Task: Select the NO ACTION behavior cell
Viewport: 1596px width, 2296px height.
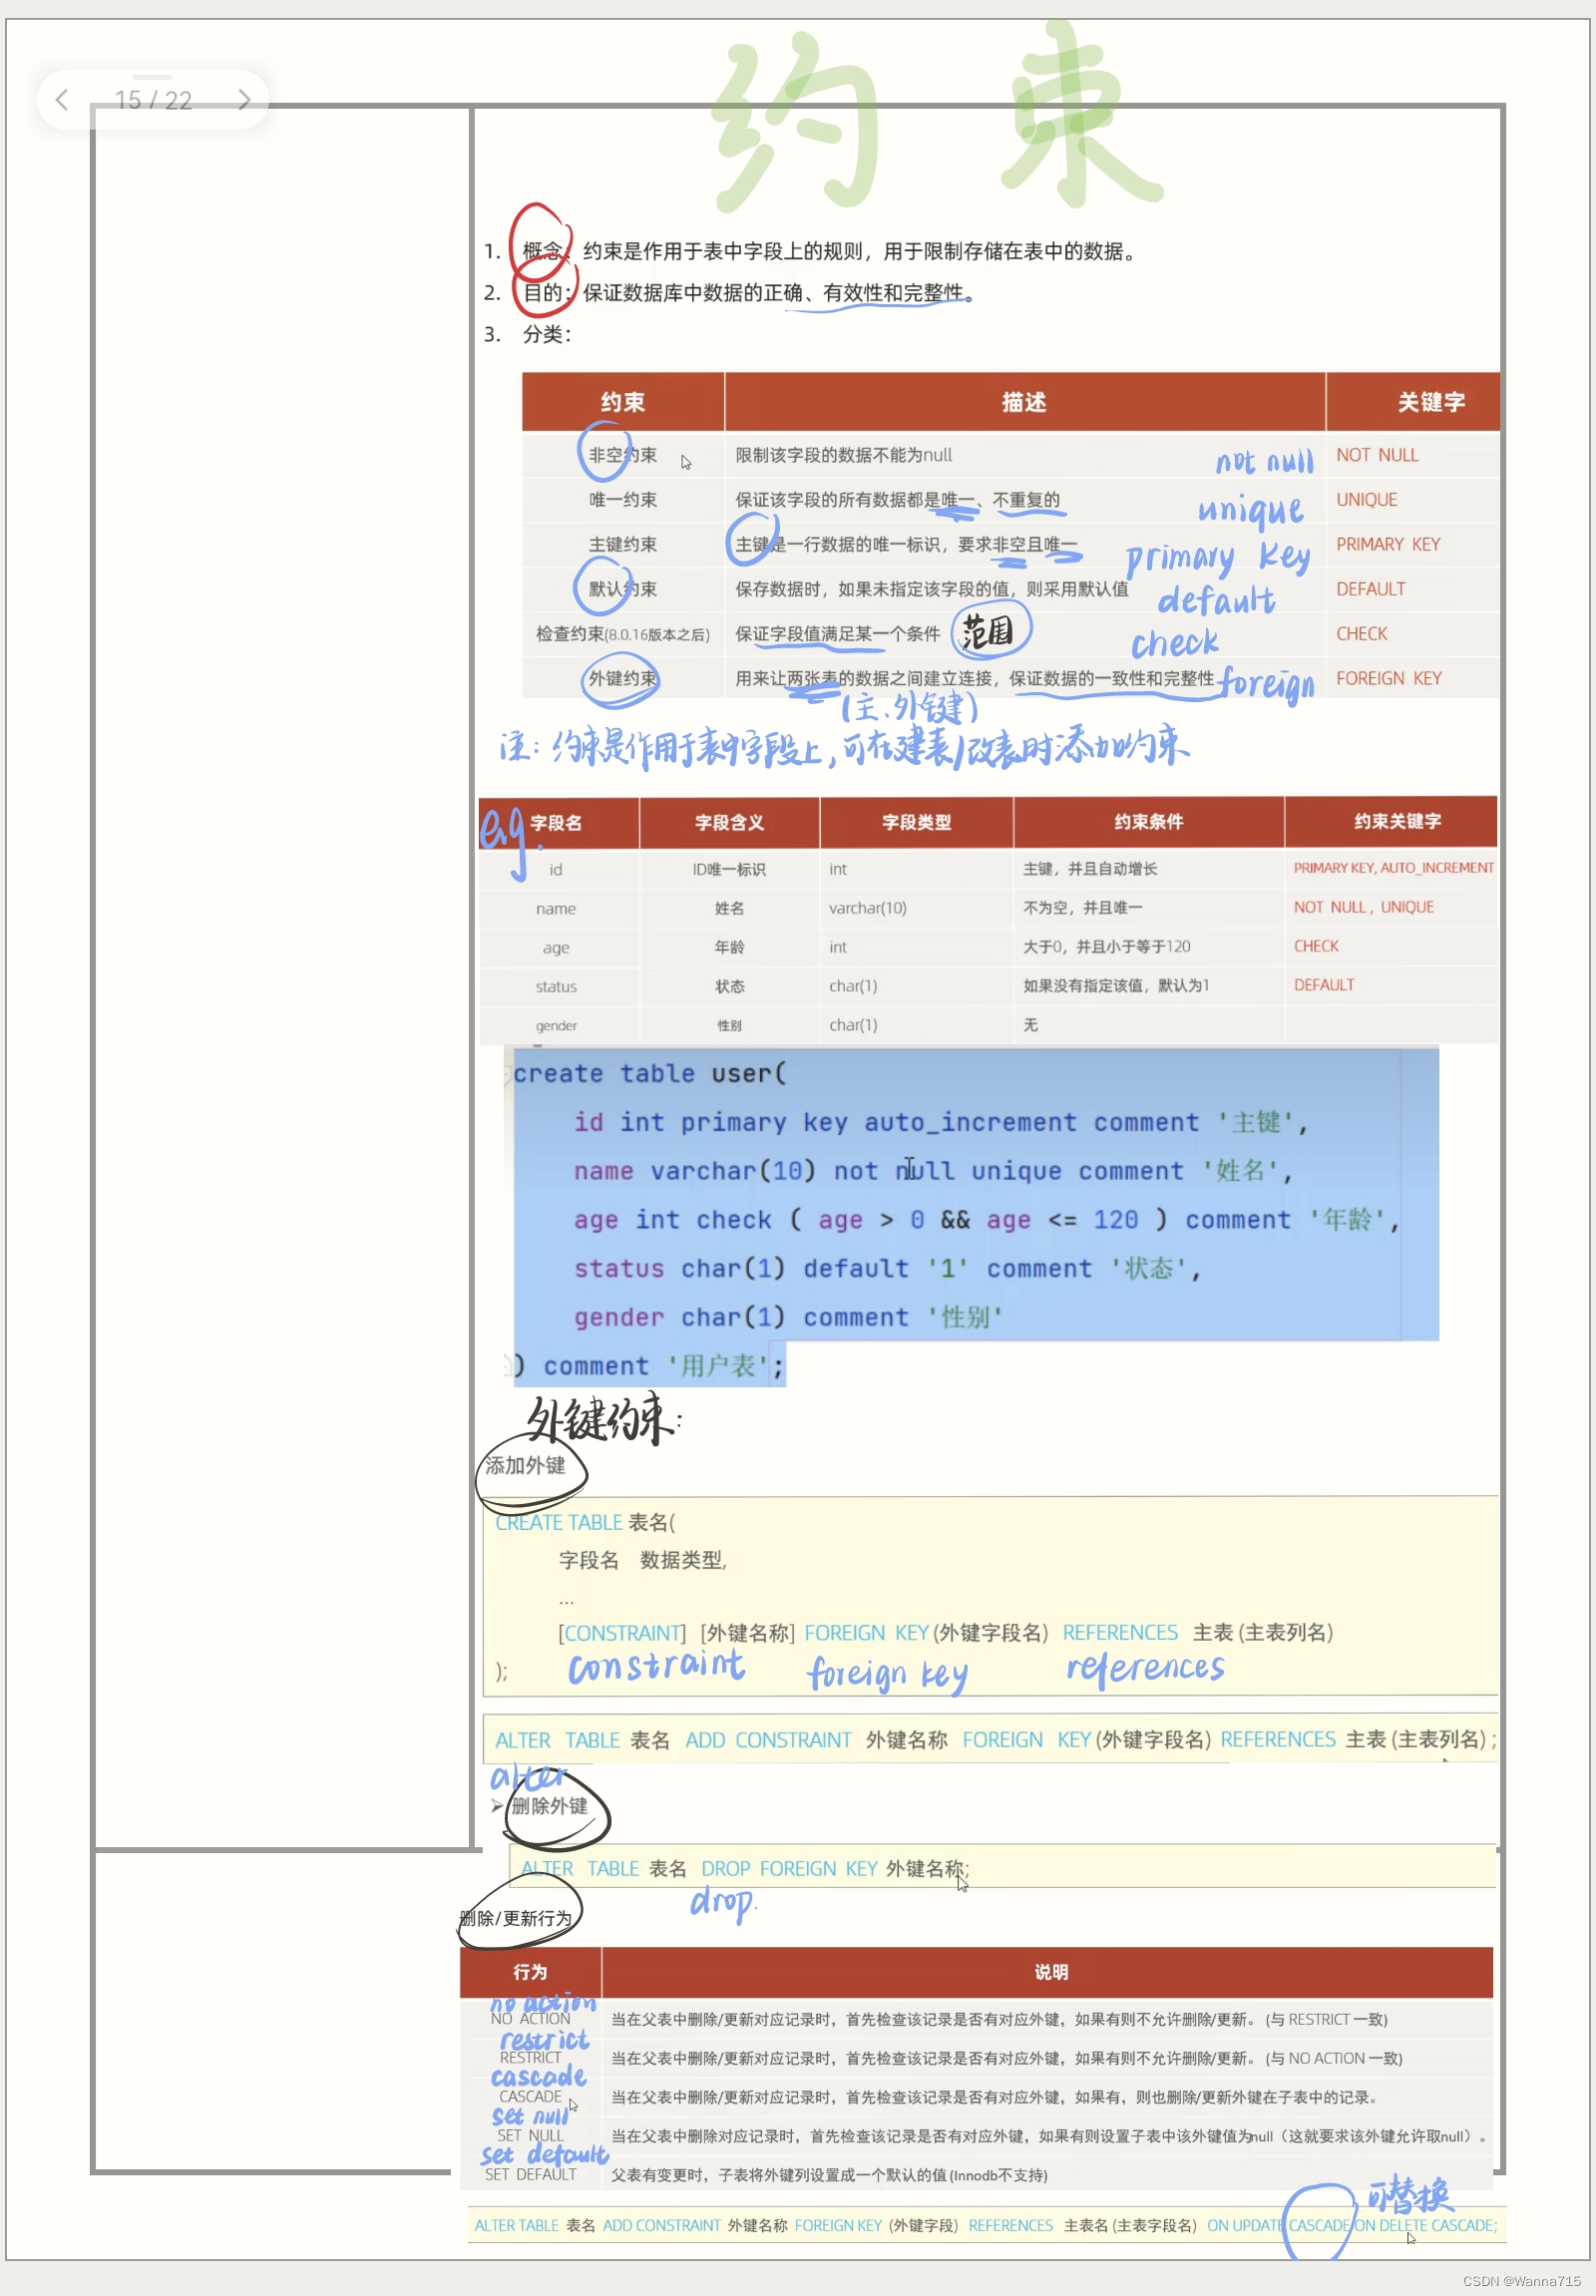Action: (x=530, y=2019)
